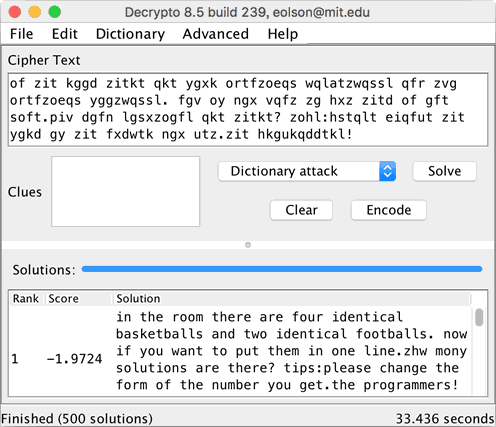
Task: Open the Help menu
Action: tap(283, 34)
